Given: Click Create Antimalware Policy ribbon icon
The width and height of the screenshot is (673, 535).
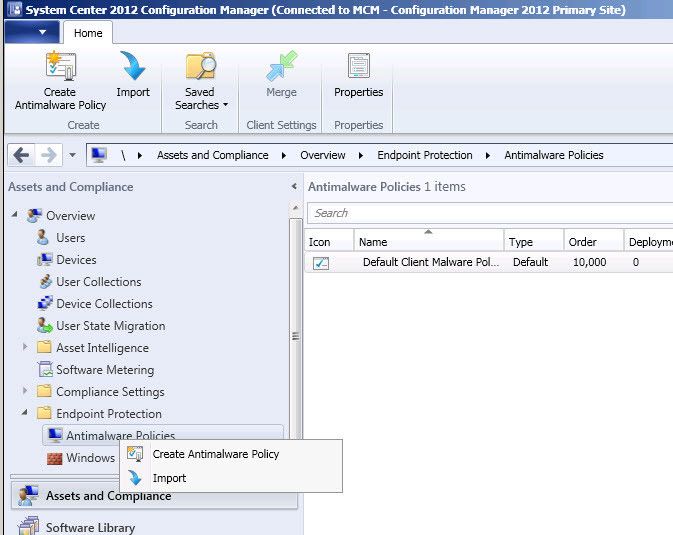Looking at the screenshot, I should tap(61, 66).
